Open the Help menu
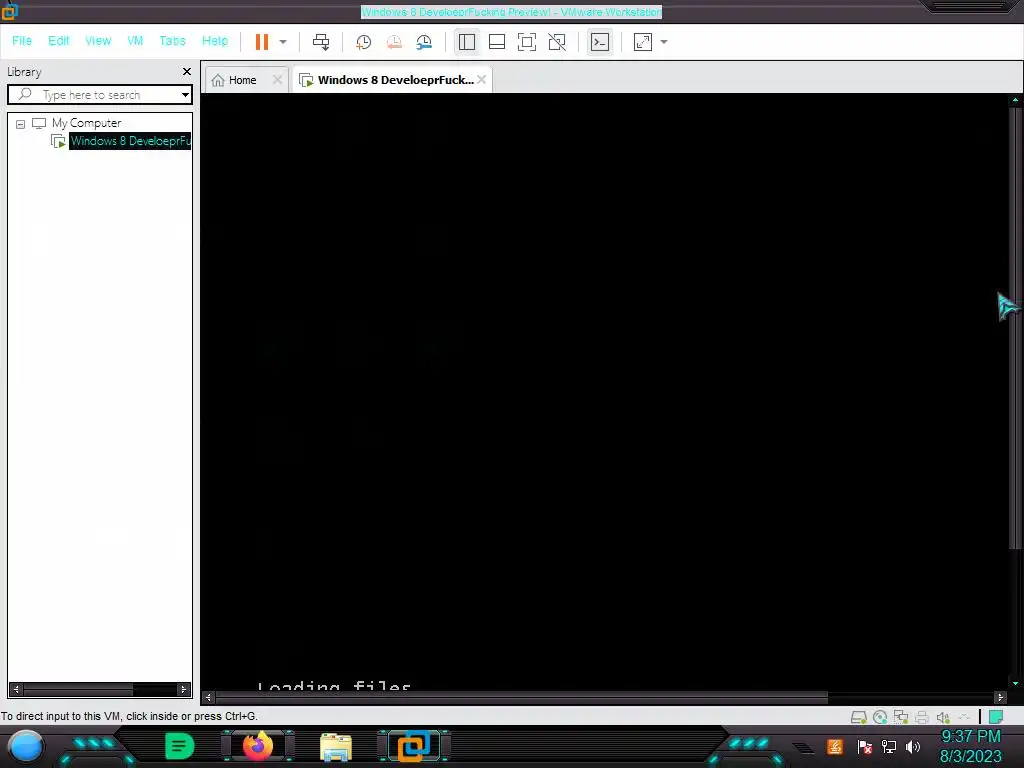 tap(214, 40)
